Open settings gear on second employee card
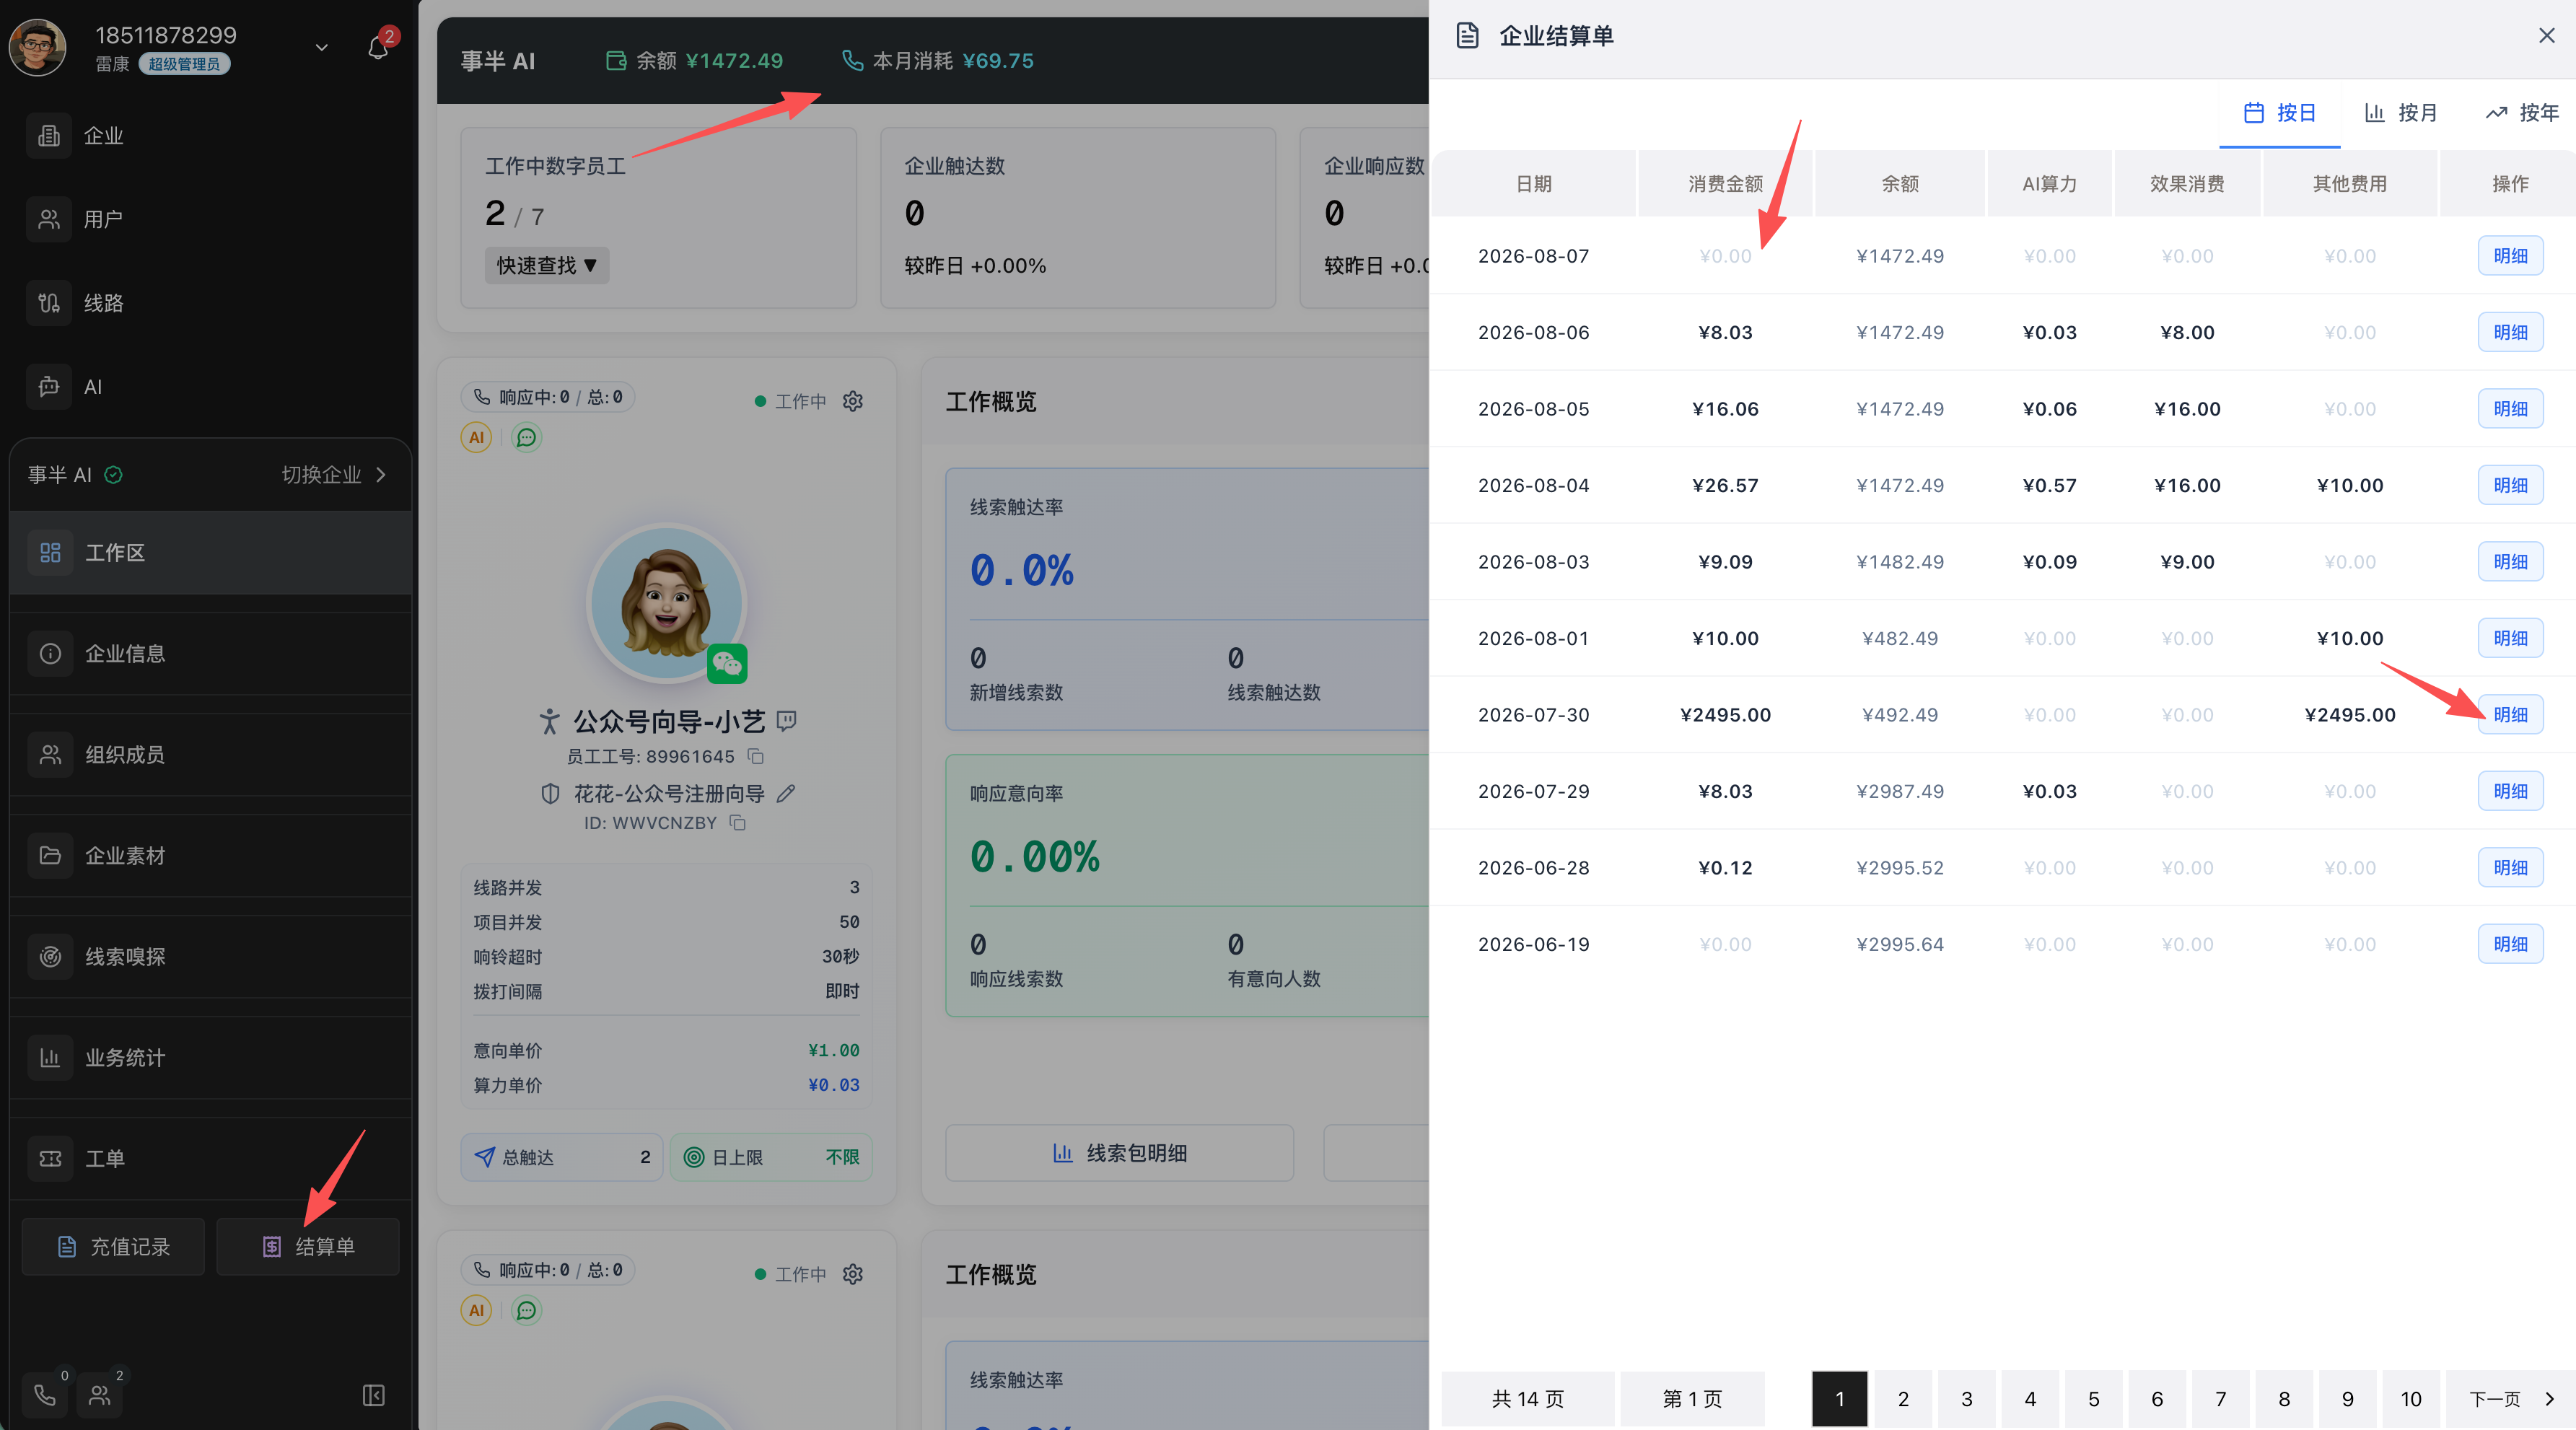The width and height of the screenshot is (2576, 1430). tap(853, 1274)
